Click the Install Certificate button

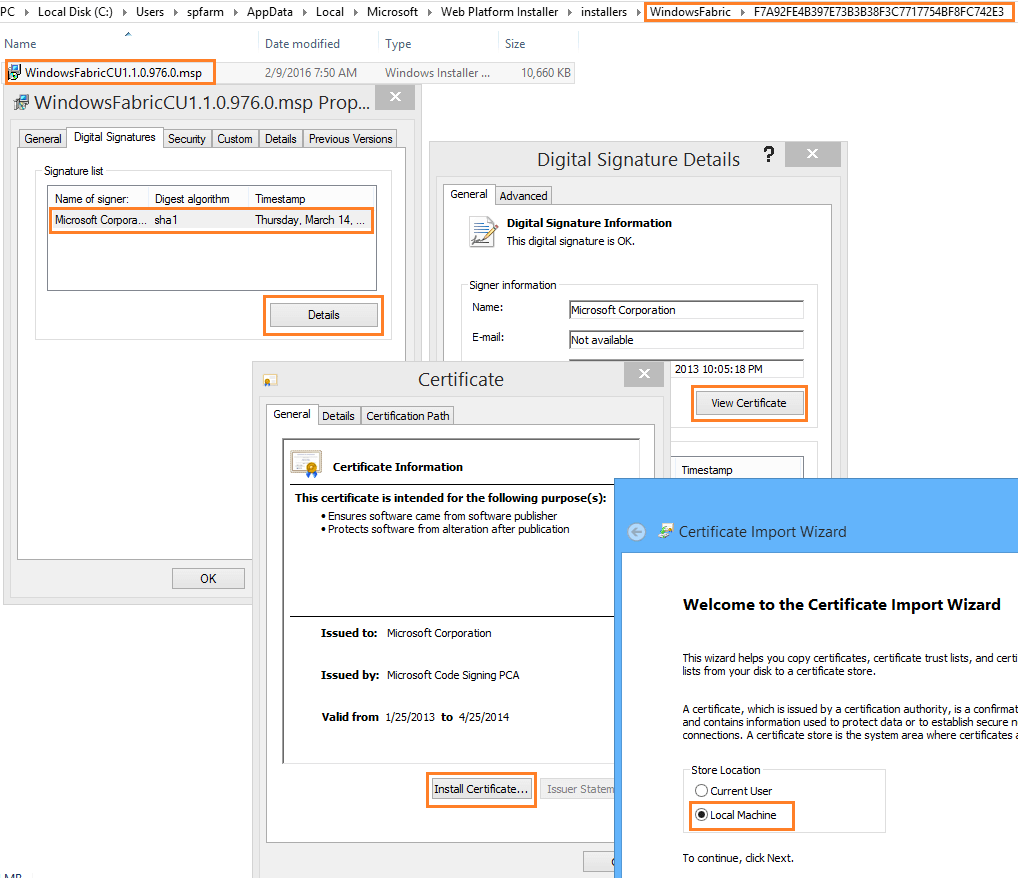pyautogui.click(x=481, y=789)
